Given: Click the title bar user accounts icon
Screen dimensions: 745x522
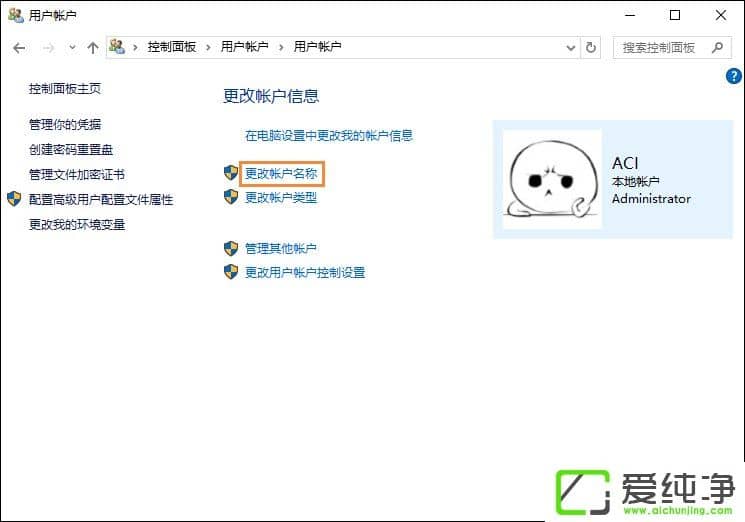Looking at the screenshot, I should [16, 15].
